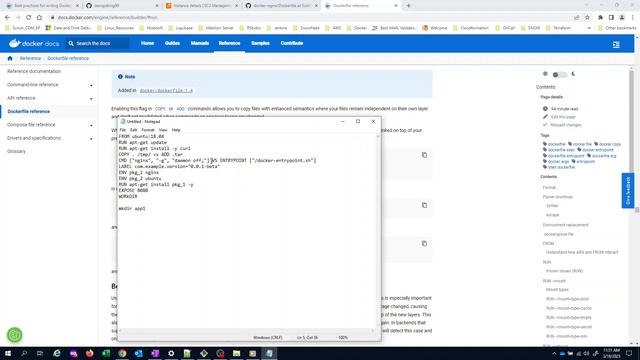Open Contribute in docs navbar

coord(292,43)
